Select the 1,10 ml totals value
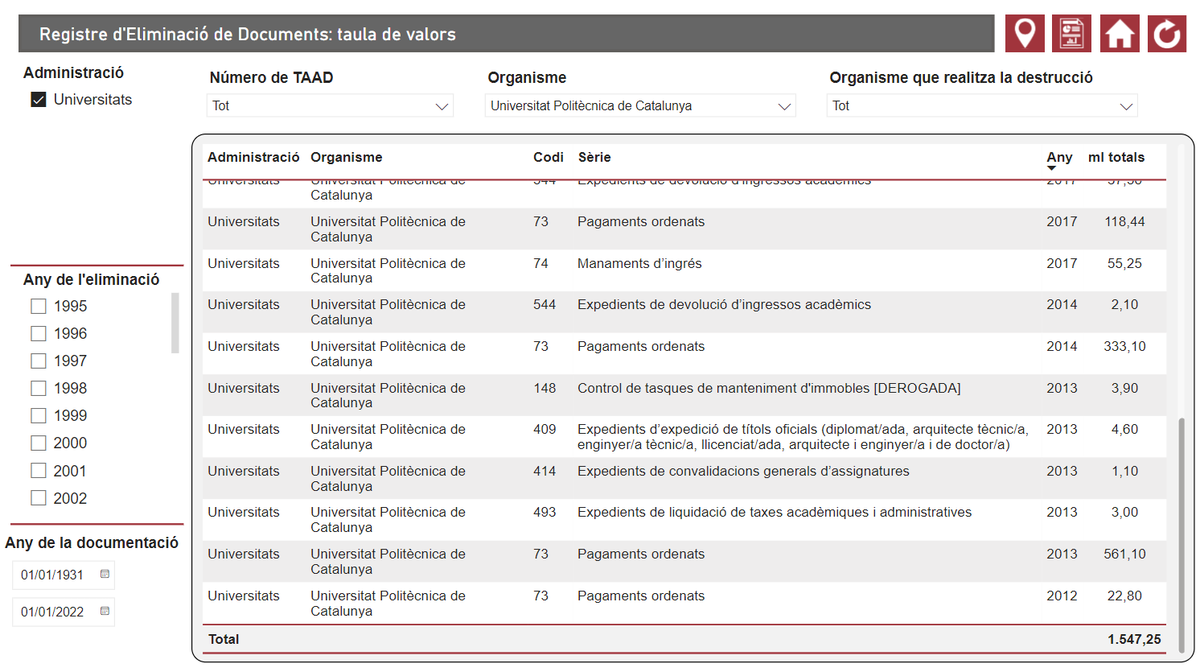This screenshot has width=1200, height=672. click(1124, 471)
